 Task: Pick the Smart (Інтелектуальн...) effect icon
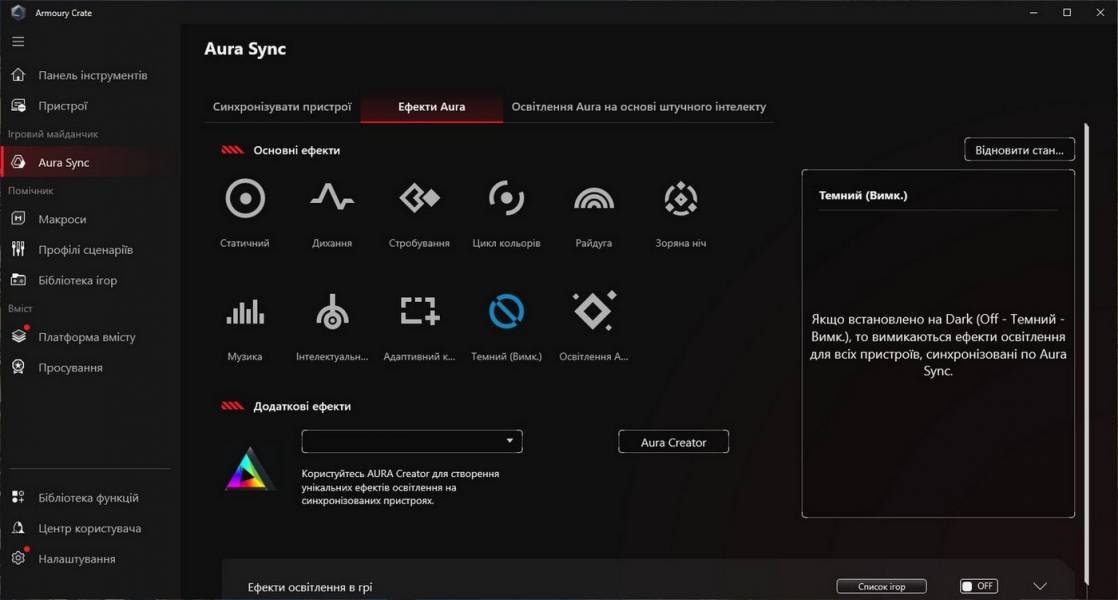(332, 311)
